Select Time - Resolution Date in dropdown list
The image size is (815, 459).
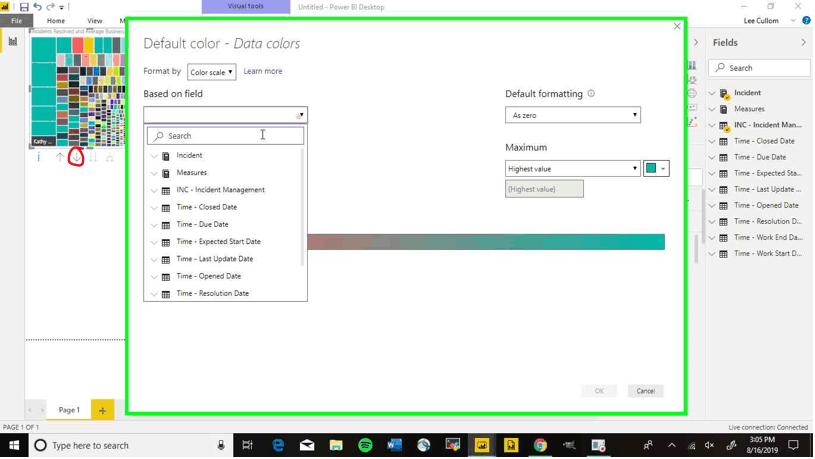pos(213,294)
